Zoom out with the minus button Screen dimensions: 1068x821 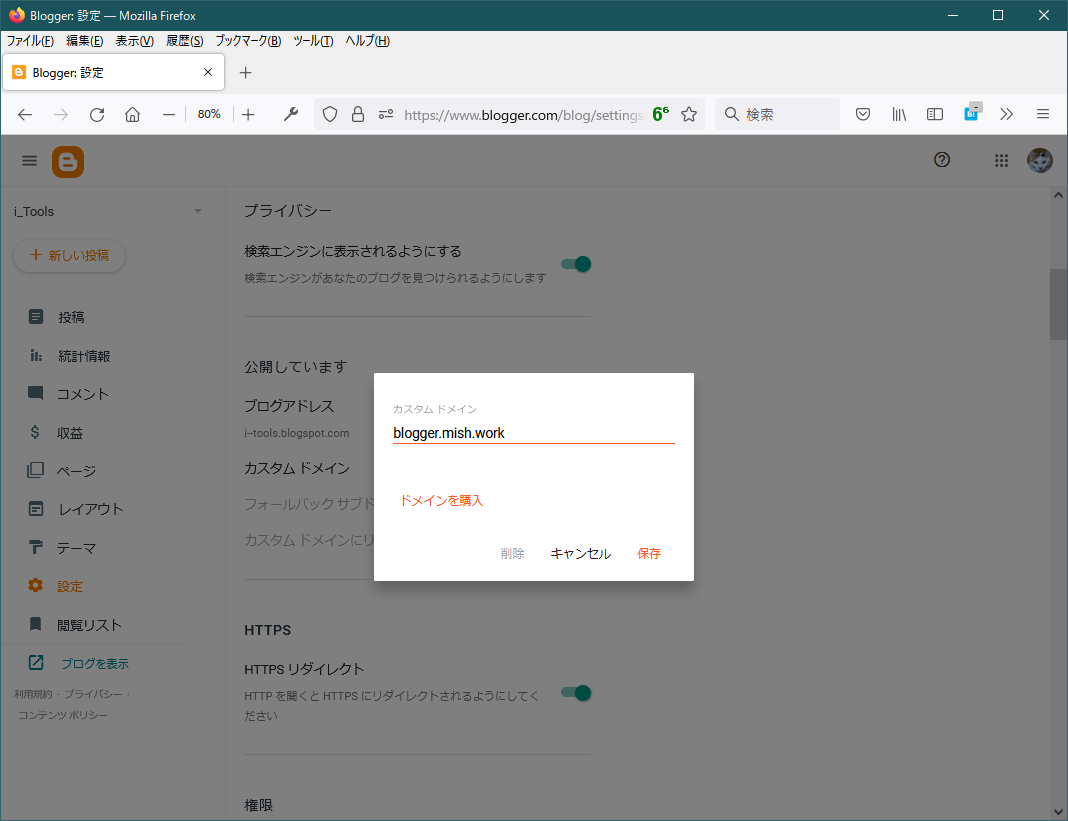pos(169,114)
